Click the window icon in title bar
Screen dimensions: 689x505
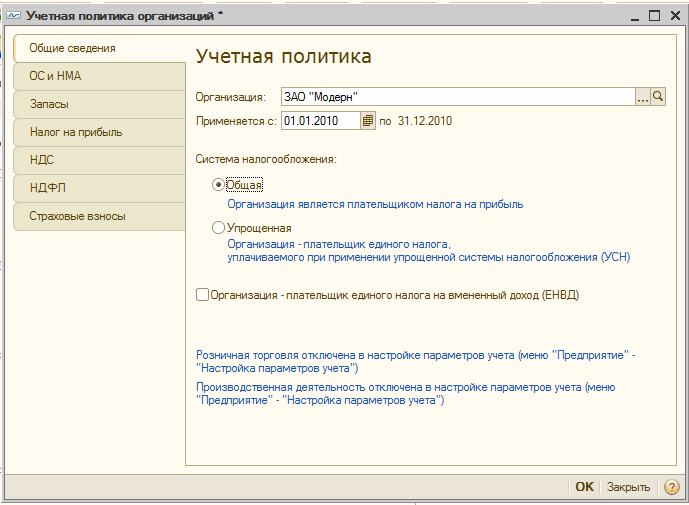14,16
